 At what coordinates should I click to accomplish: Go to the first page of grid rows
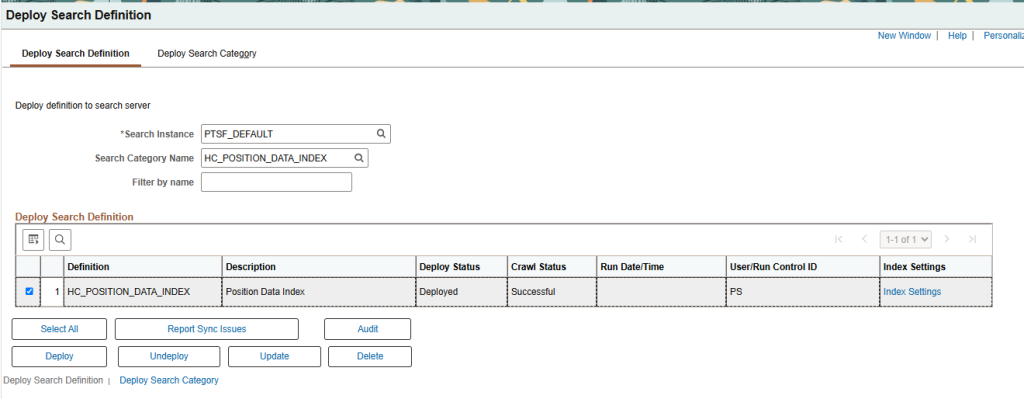point(839,239)
